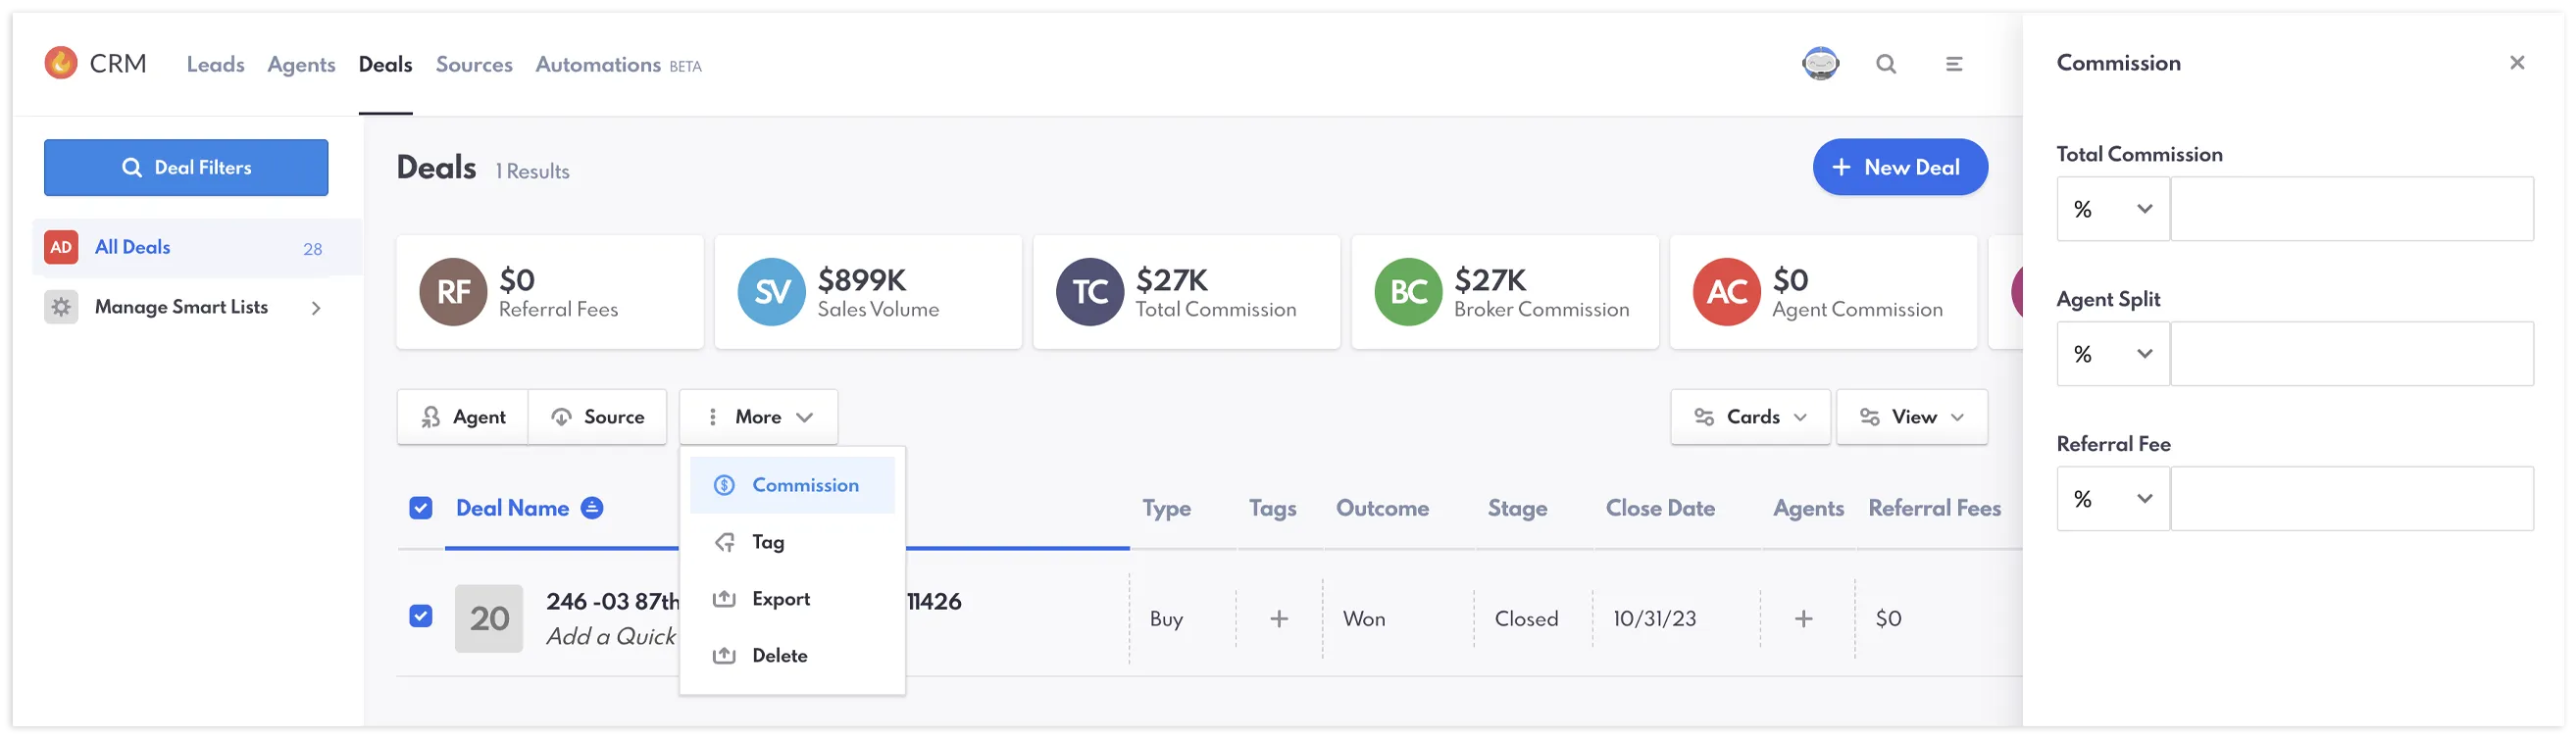The image size is (2576, 739).
Task: Open Deal Filters
Action: 186,168
